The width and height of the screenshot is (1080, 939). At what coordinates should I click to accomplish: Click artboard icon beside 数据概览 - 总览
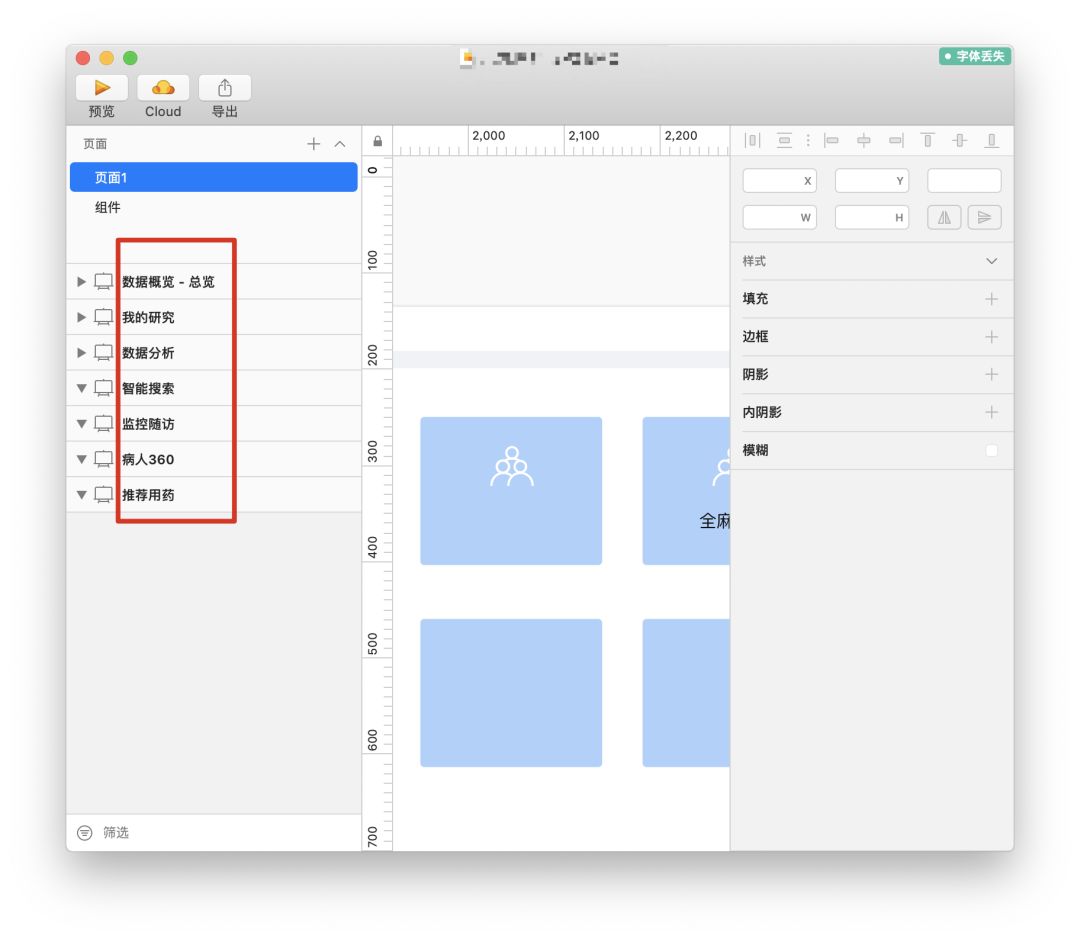pyautogui.click(x=103, y=281)
